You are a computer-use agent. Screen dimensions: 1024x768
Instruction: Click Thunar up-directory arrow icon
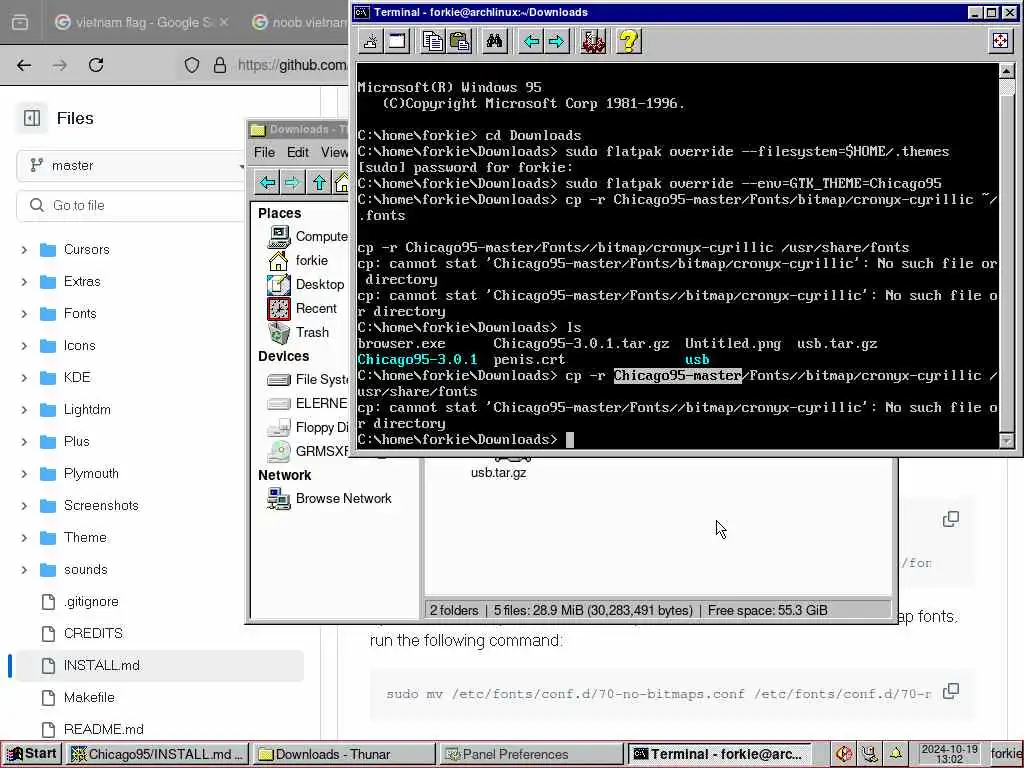319,182
